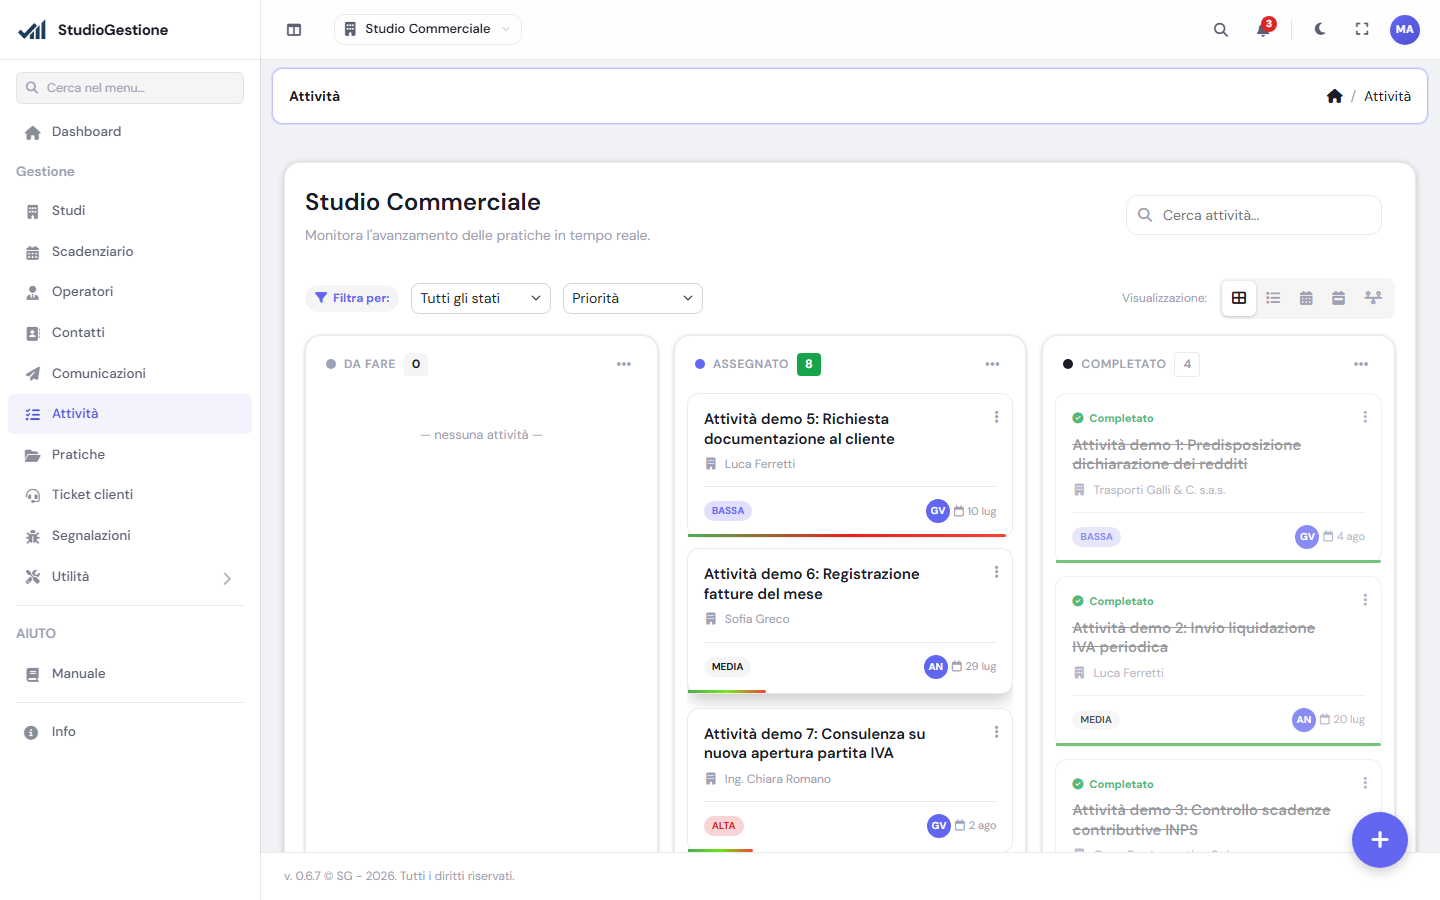Open notifications bell with 3 badge
The image size is (1440, 900).
click(x=1264, y=29)
